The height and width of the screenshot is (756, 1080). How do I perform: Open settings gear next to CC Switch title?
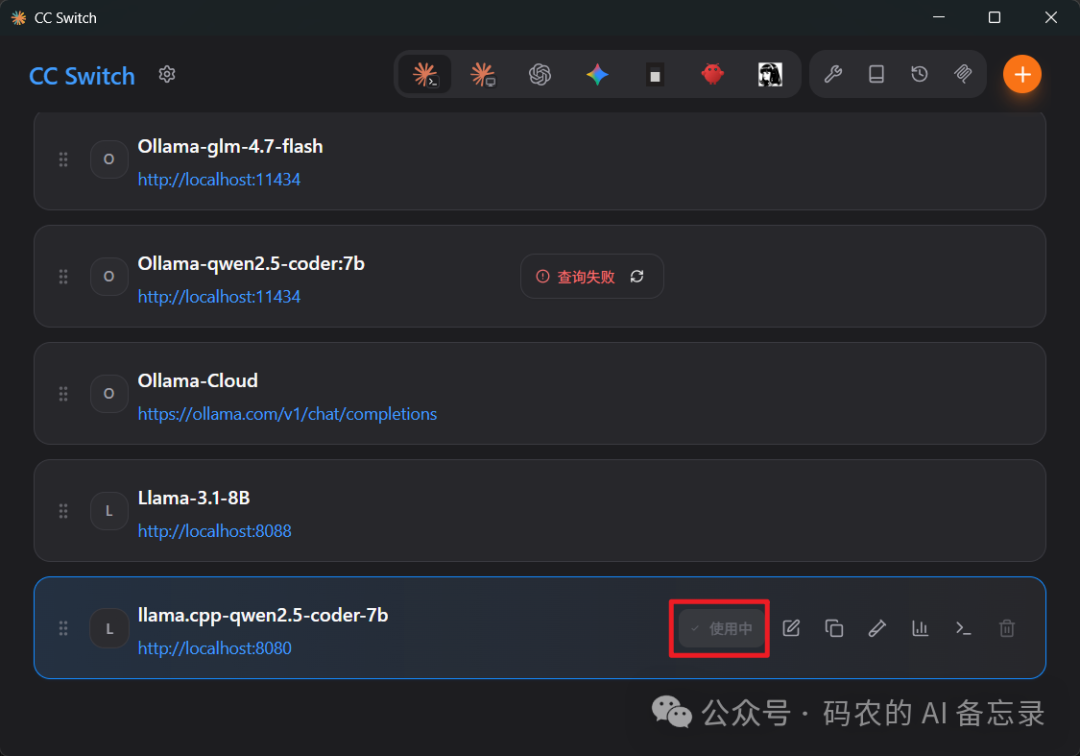[x=167, y=74]
